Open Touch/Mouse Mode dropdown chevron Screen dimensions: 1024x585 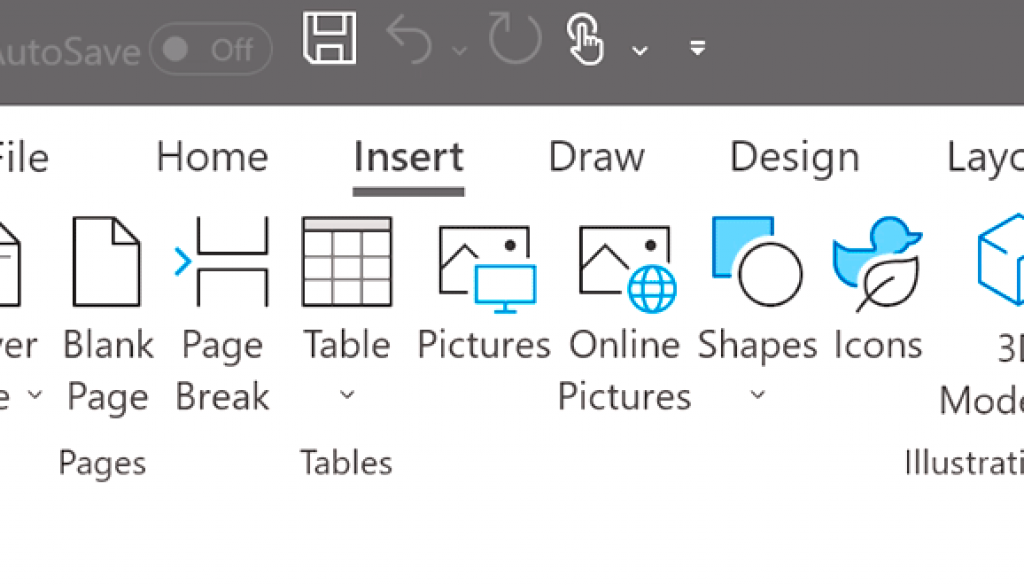640,50
